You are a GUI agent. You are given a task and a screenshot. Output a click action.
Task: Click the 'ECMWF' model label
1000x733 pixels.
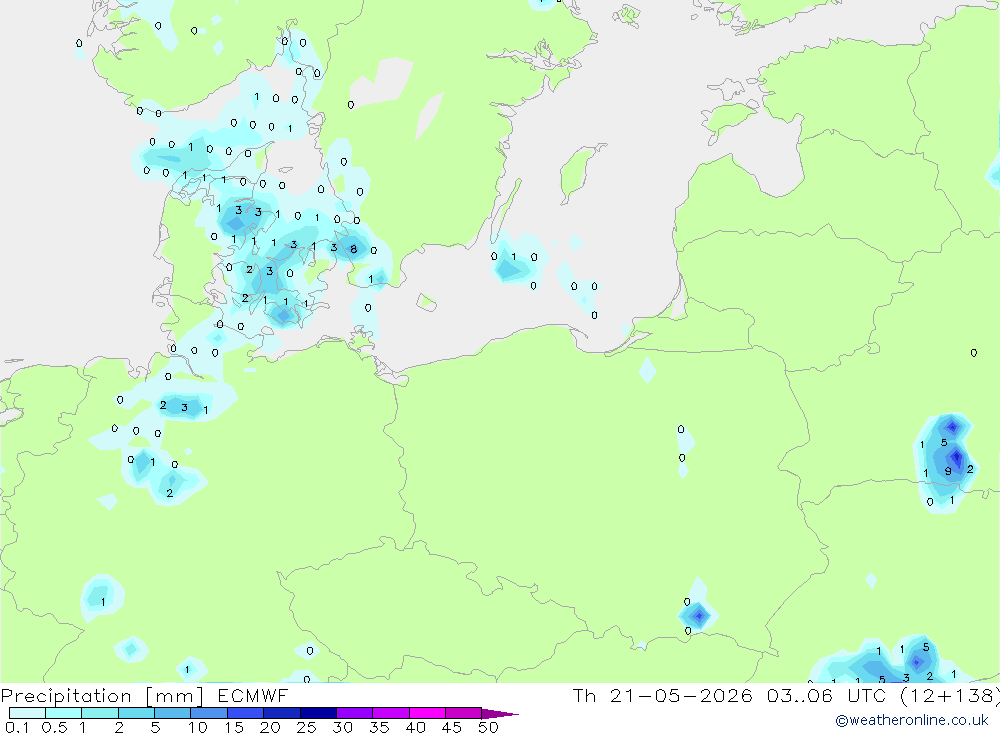(253, 695)
